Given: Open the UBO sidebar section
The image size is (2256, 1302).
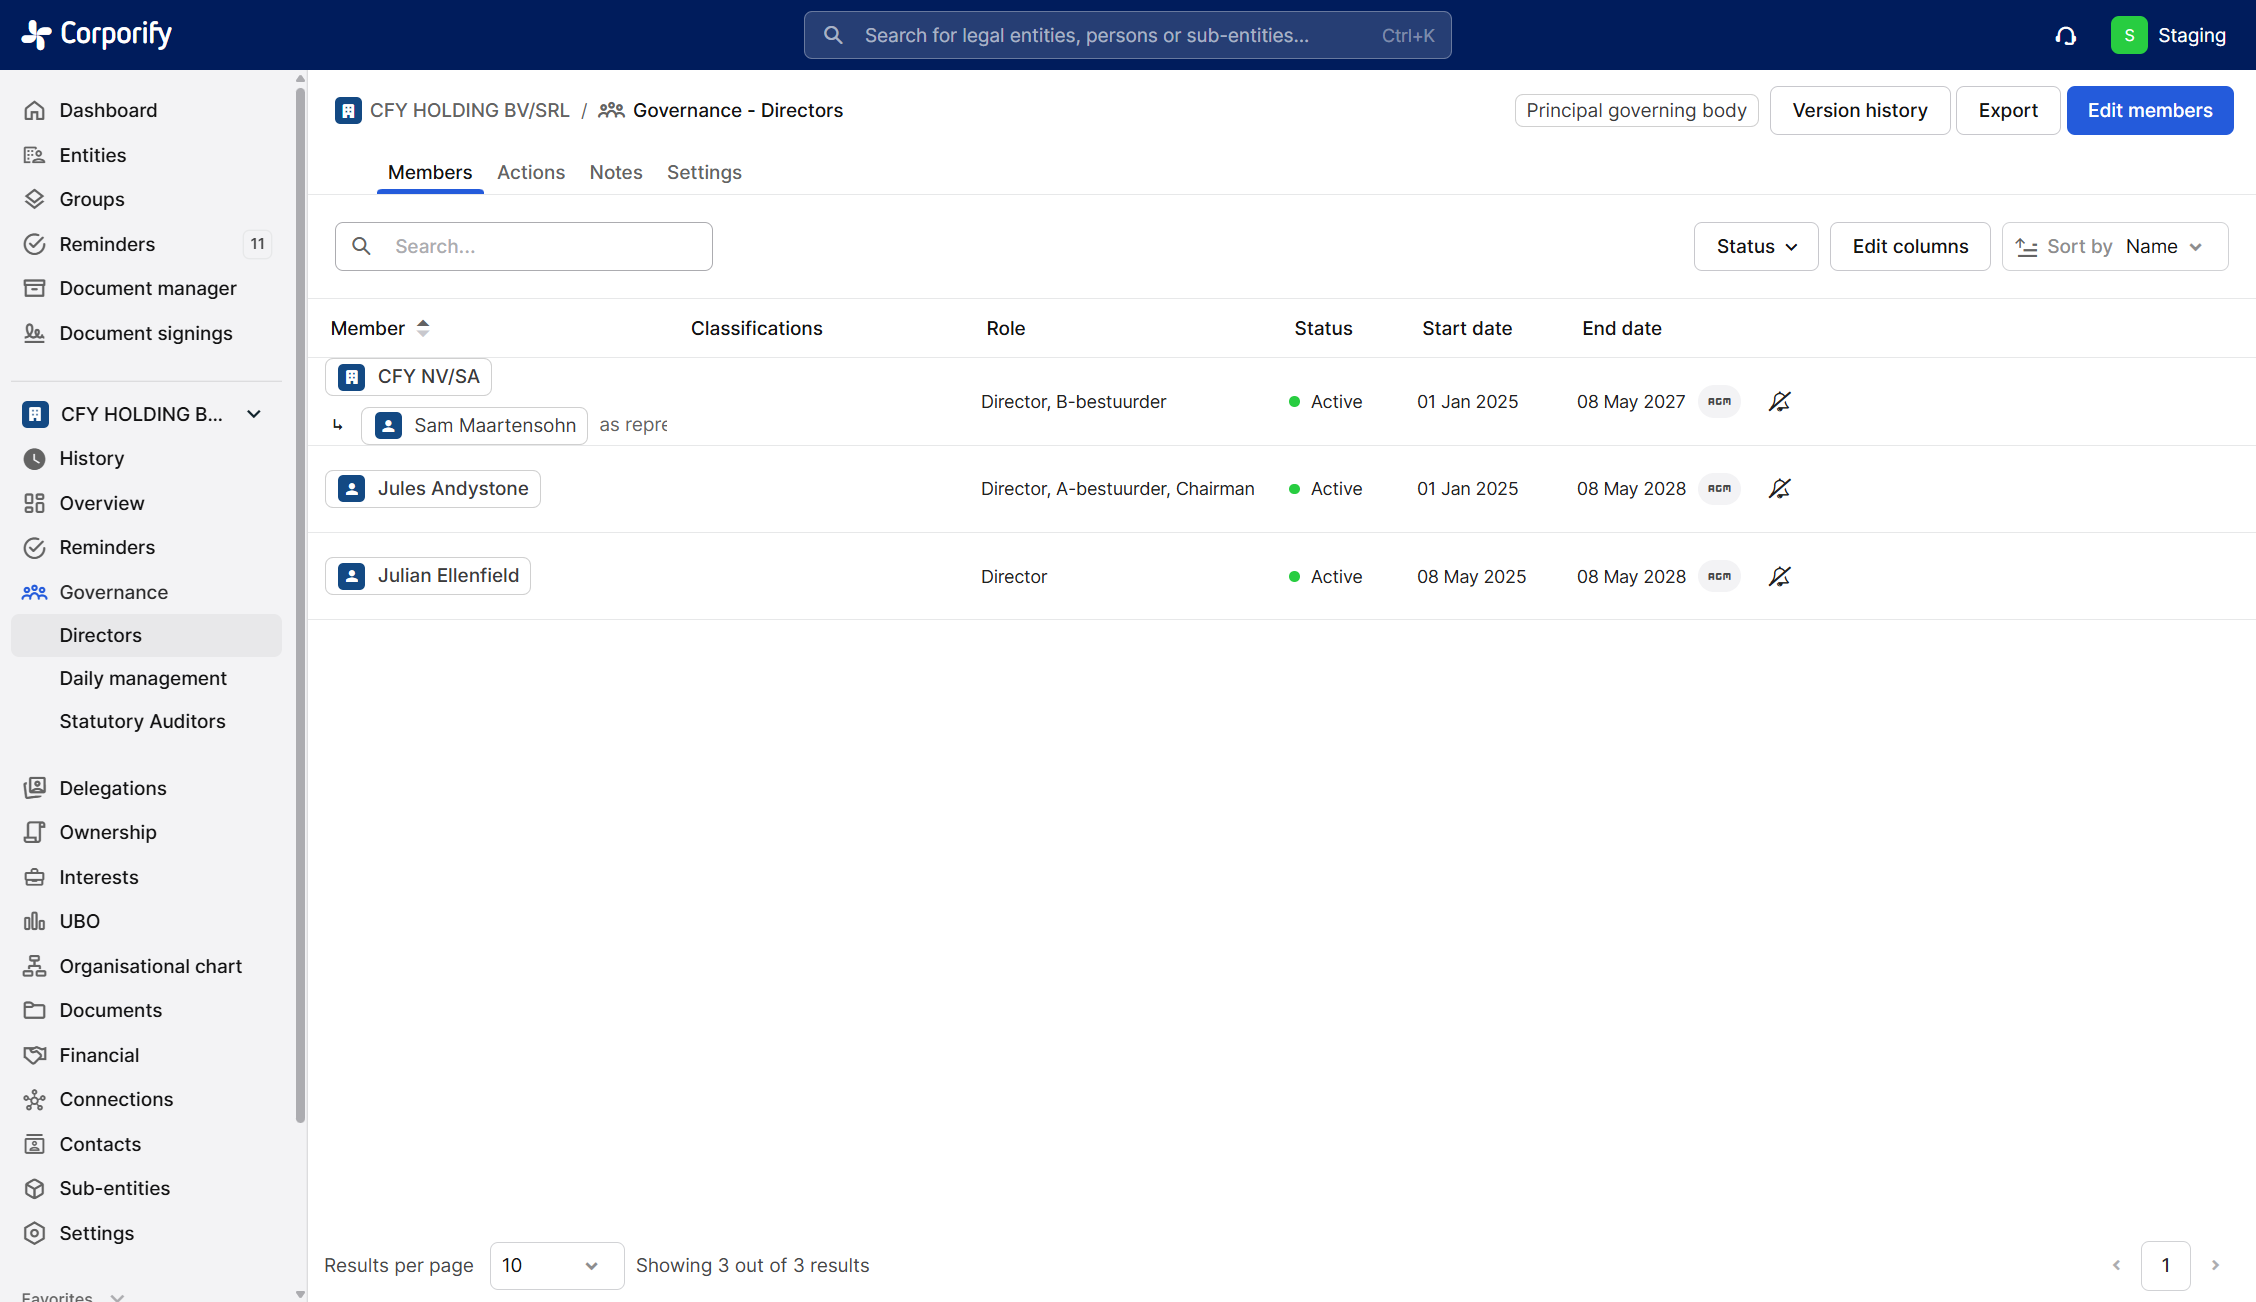Looking at the screenshot, I should click(79, 921).
